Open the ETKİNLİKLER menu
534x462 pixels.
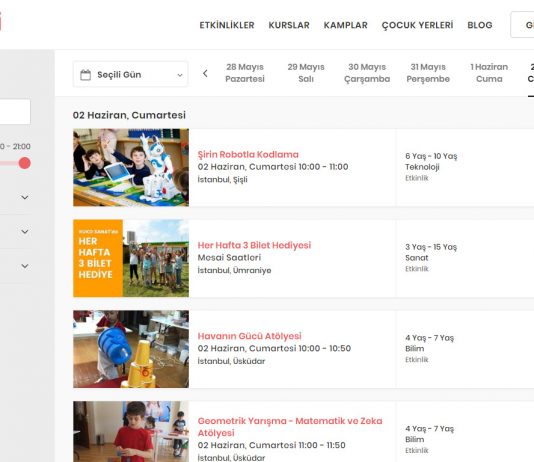(227, 25)
